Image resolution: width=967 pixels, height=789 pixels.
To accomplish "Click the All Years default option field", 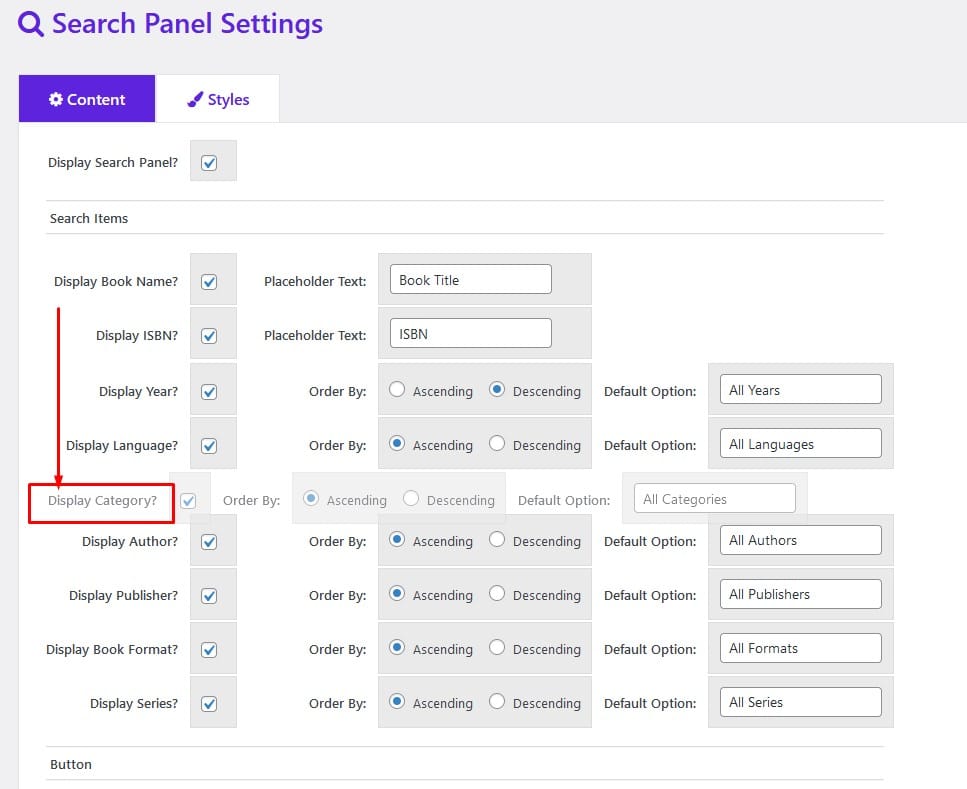I will pos(800,390).
